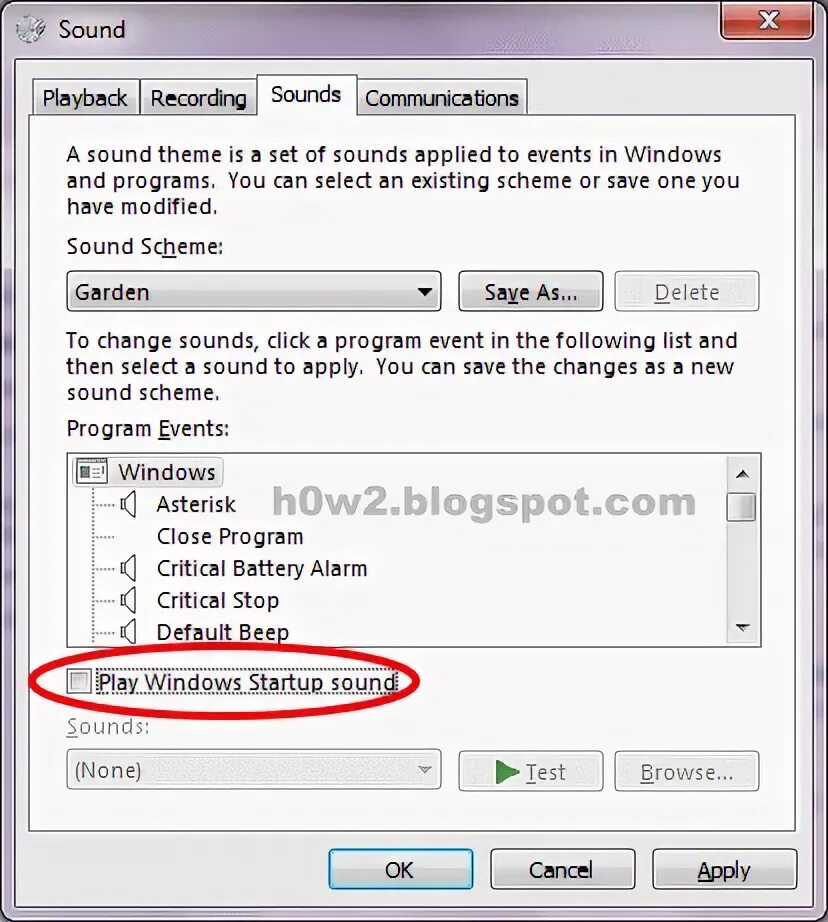The height and width of the screenshot is (922, 828).
Task: Click the Save As... button
Action: (530, 291)
